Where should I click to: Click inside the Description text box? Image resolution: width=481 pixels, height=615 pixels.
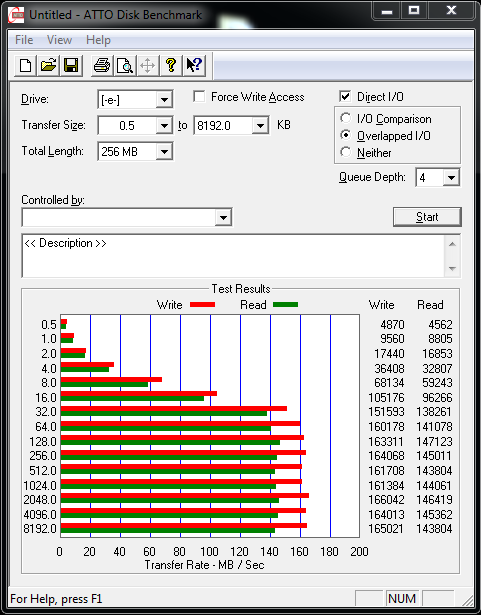[x=233, y=256]
